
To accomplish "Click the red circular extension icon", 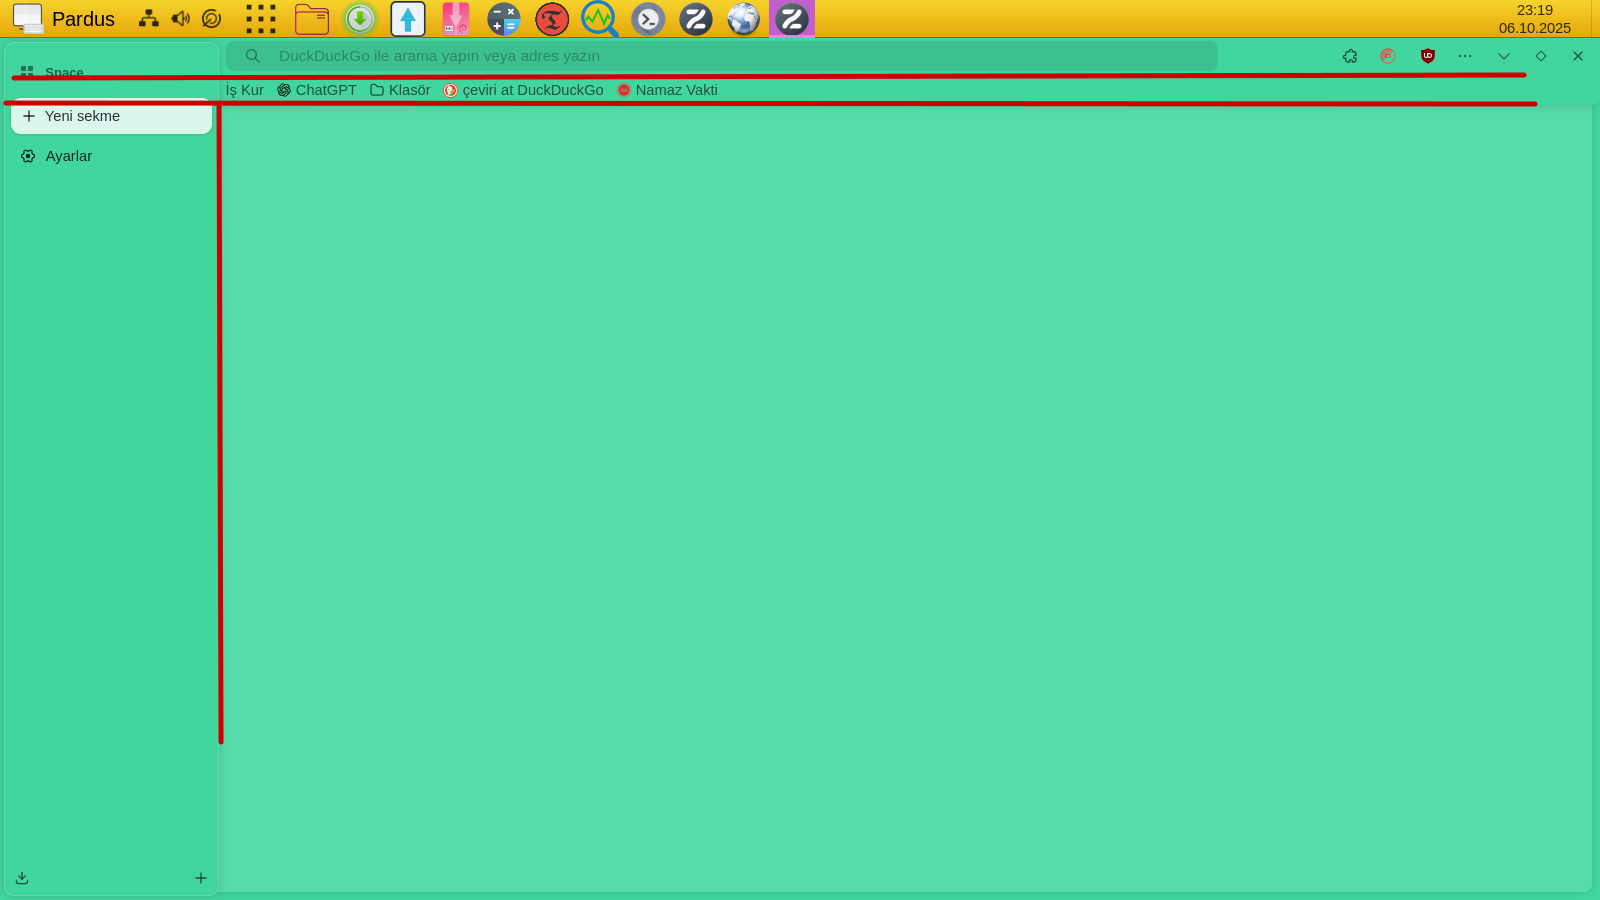I will (1388, 56).
